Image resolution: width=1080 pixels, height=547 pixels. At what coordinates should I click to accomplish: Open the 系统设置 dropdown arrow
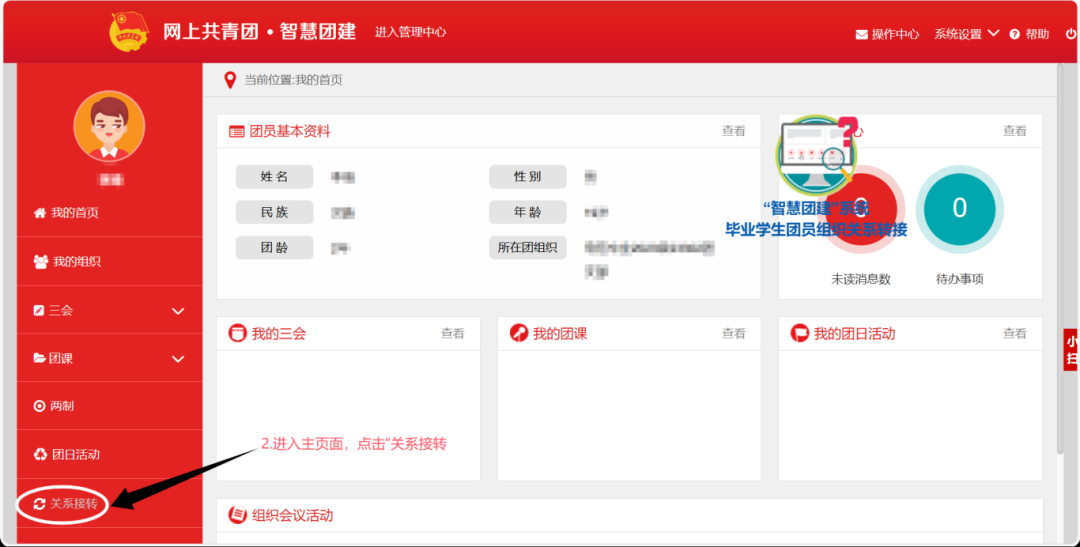tap(993, 33)
